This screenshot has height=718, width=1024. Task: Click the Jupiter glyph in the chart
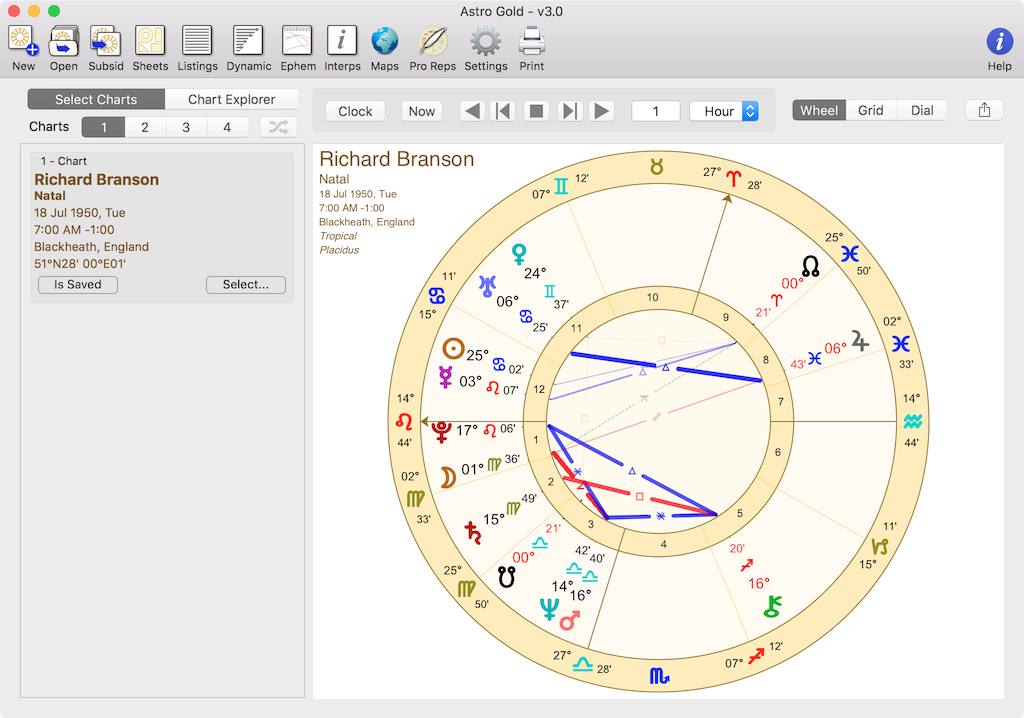pos(859,340)
